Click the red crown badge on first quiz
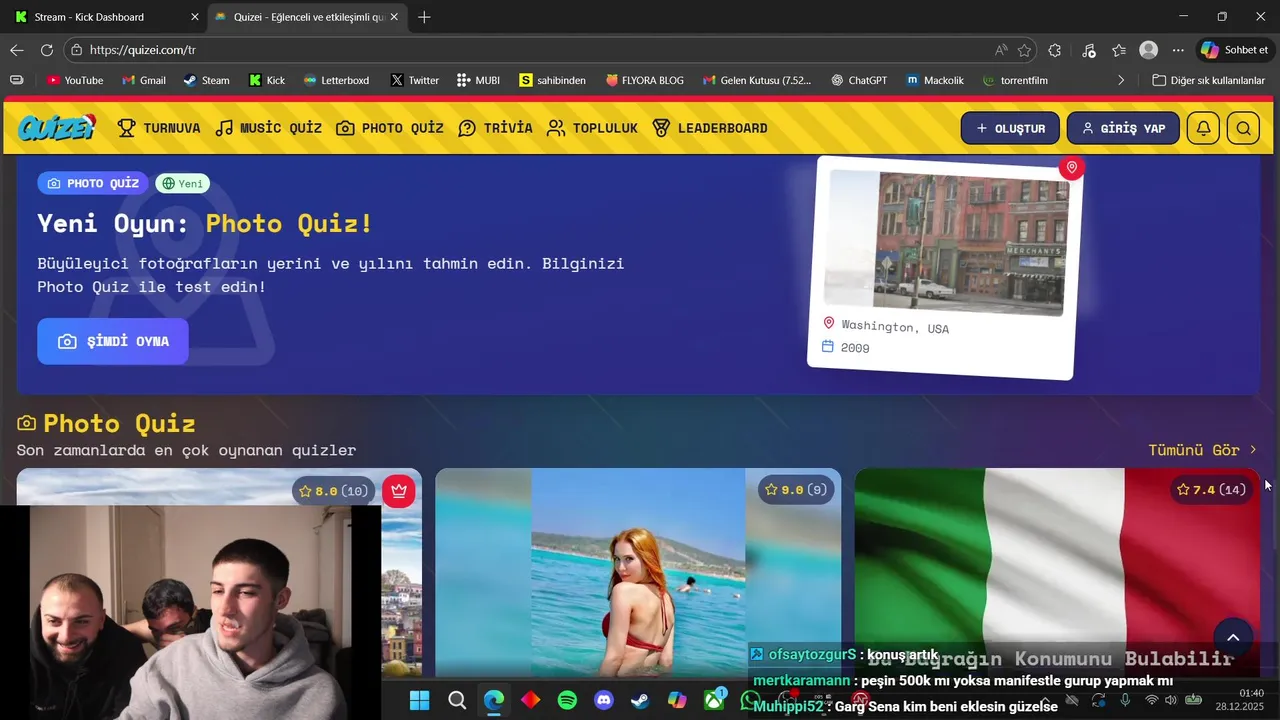This screenshot has height=720, width=1280. (x=399, y=490)
